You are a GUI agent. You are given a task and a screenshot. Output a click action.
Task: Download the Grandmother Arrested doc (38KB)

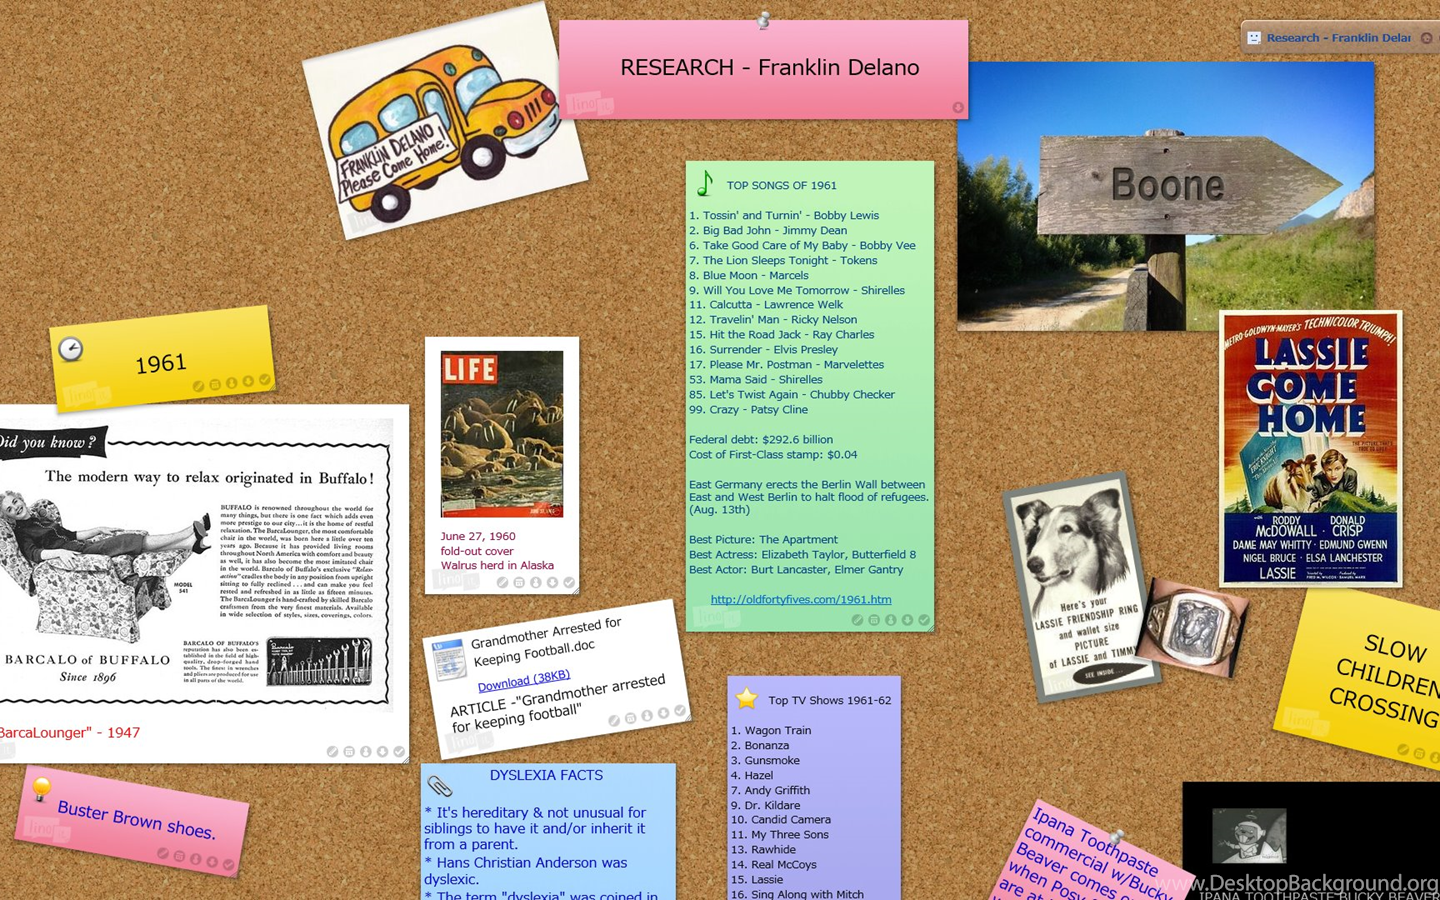pos(523,680)
